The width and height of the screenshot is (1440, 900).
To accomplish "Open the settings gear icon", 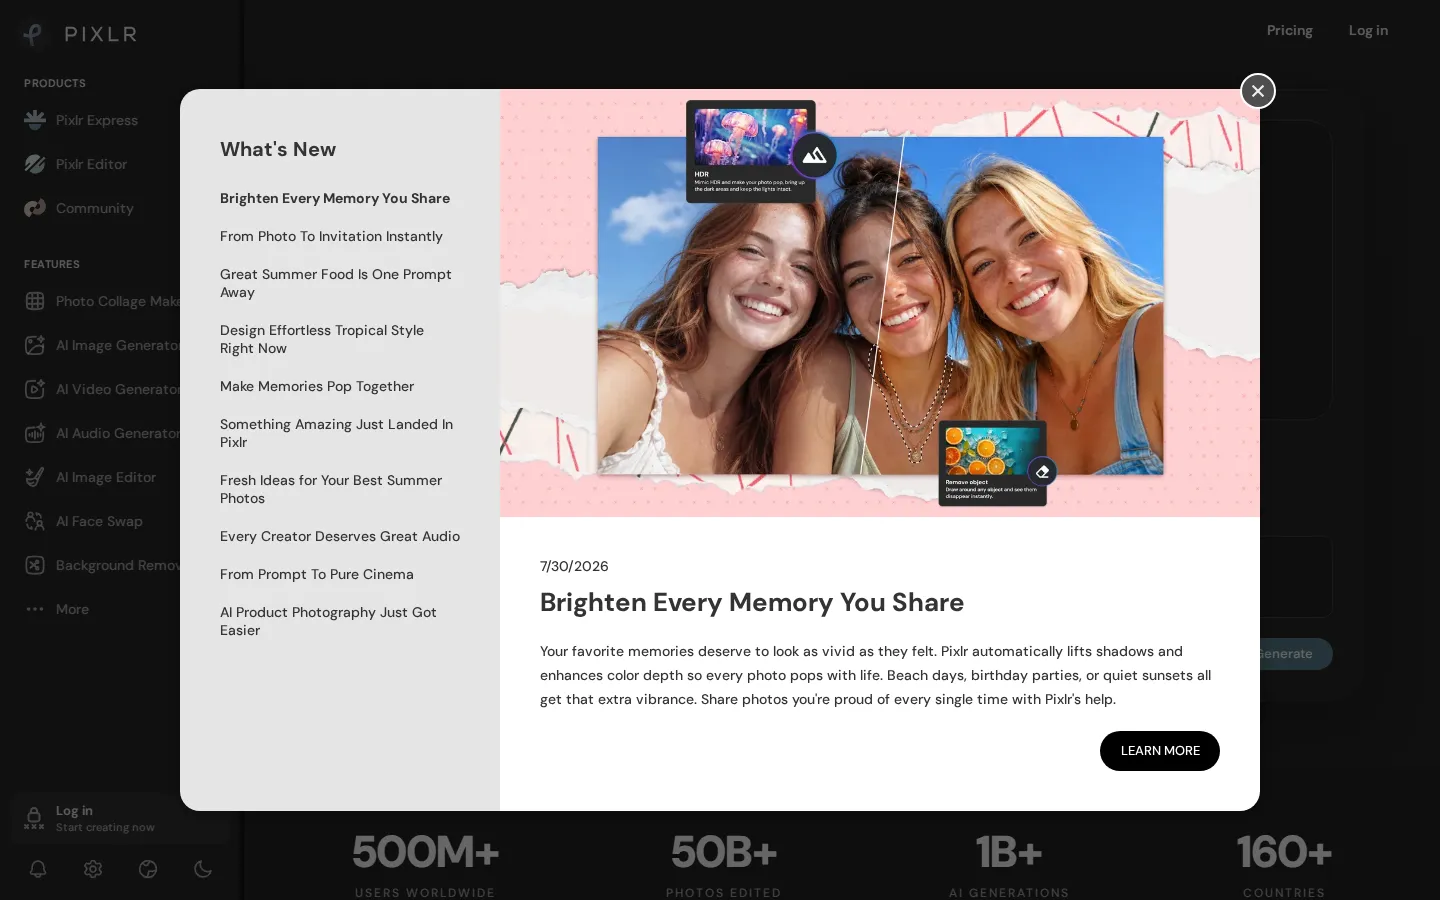I will (93, 869).
